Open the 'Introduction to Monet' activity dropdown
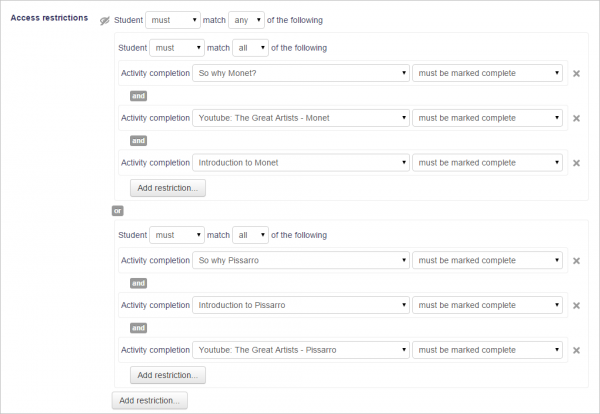Screen dimensions: 600x414 click(301, 162)
